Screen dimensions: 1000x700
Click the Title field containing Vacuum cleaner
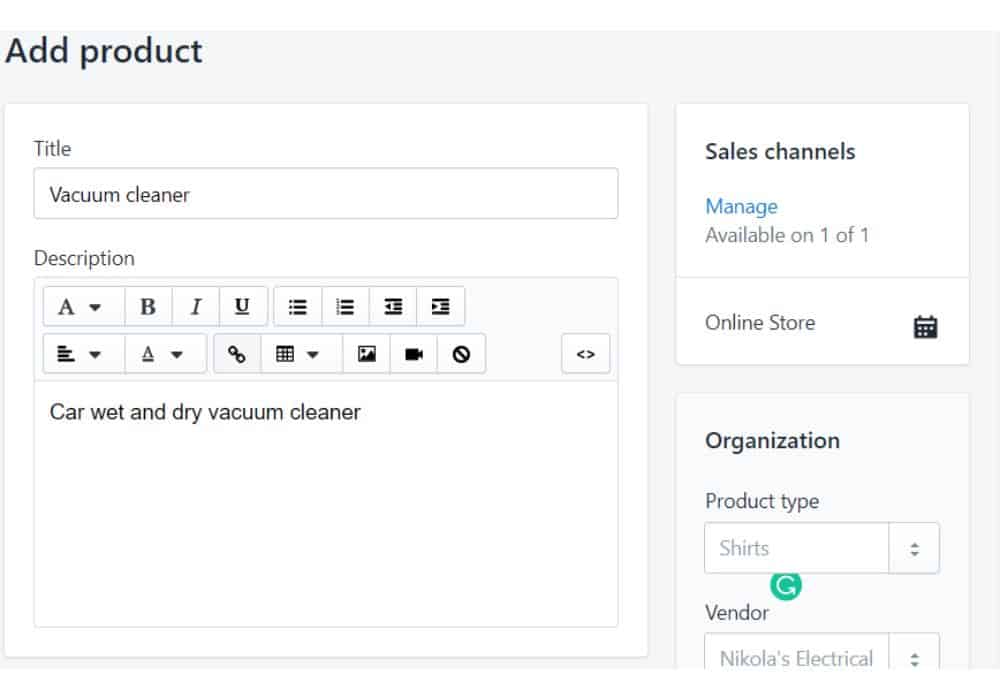pyautogui.click(x=326, y=194)
